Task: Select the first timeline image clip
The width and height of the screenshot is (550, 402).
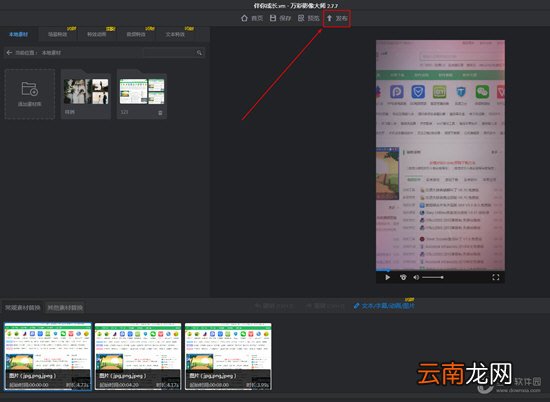Action: tap(48, 356)
